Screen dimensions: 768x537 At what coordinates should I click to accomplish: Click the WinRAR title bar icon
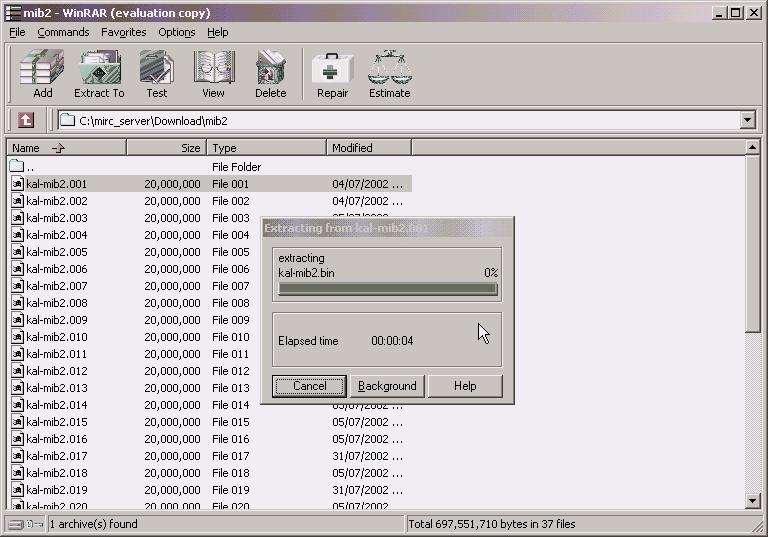(13, 13)
